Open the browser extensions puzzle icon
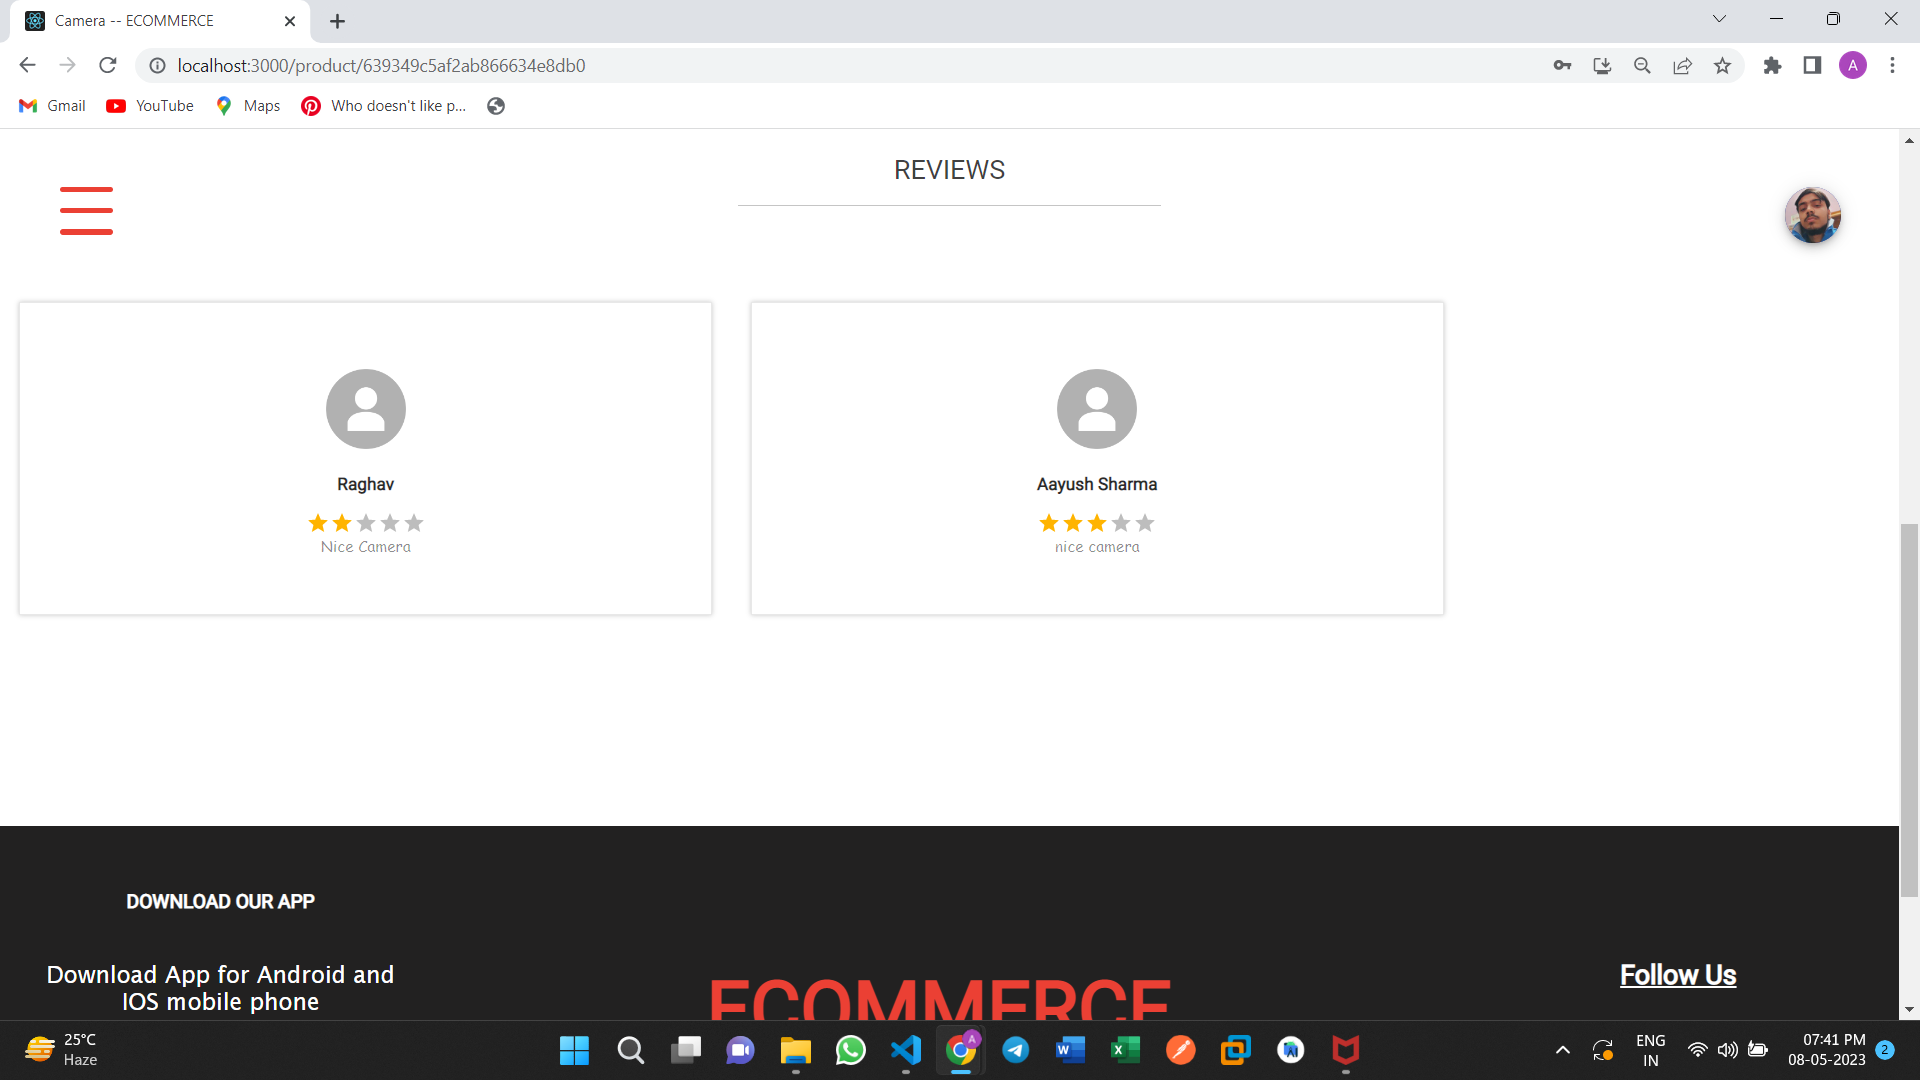The image size is (1920, 1080). tap(1772, 65)
